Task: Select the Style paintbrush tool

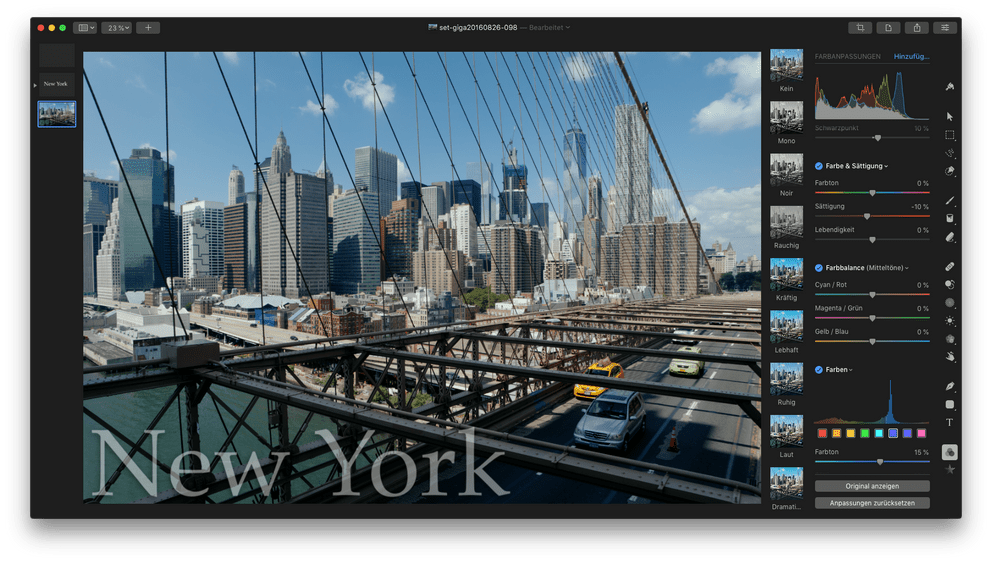Action: click(950, 87)
